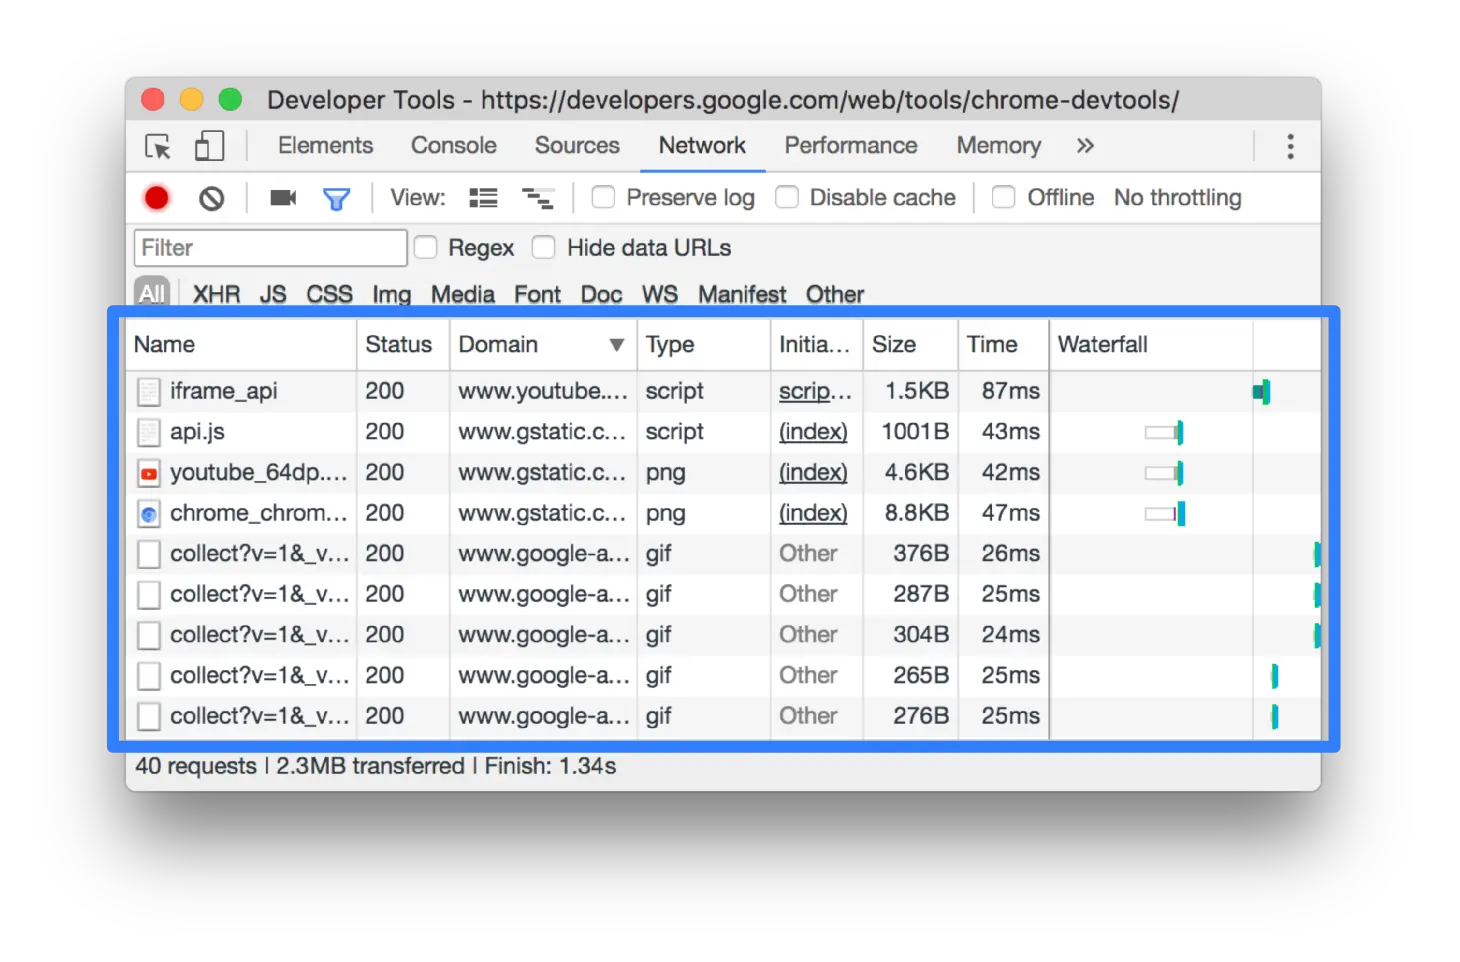Sort by the Size column header
Image resolution: width=1460 pixels, height=962 pixels.
[910, 345]
